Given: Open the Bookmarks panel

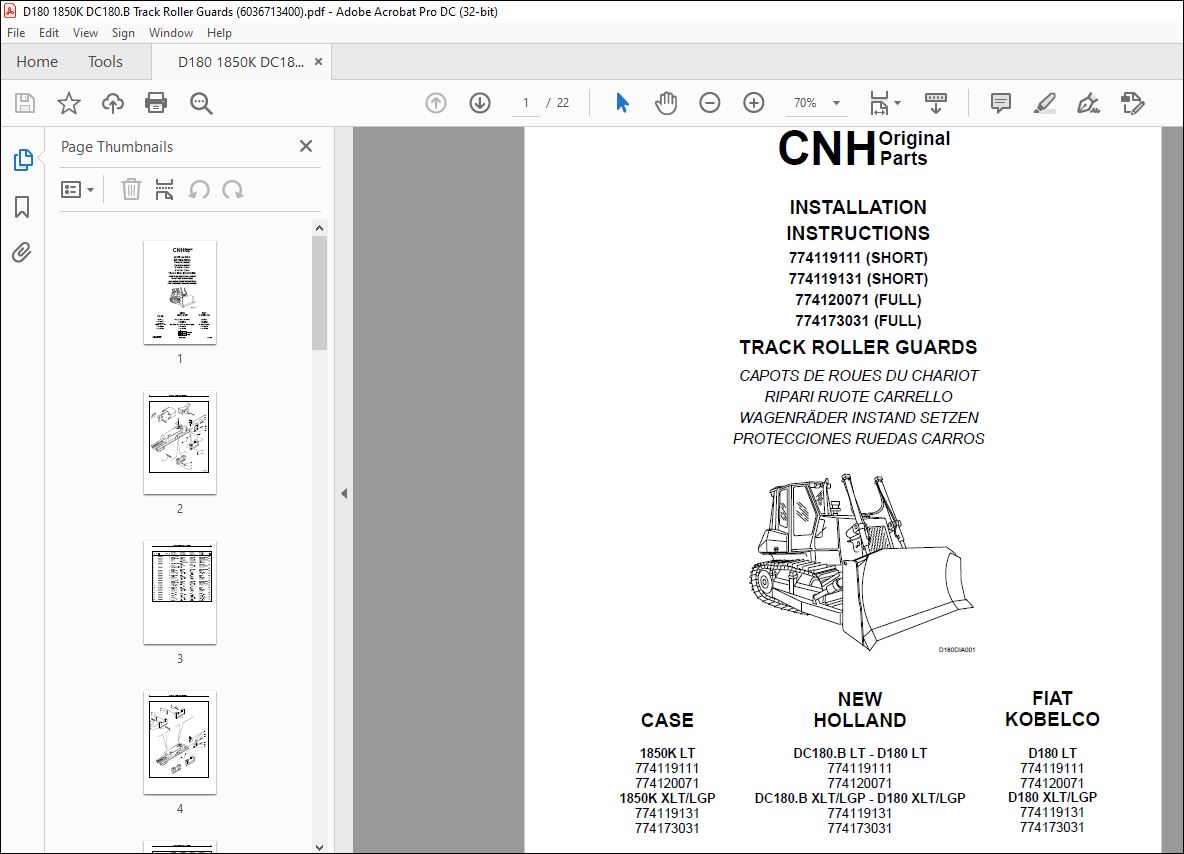Looking at the screenshot, I should pyautogui.click(x=22, y=207).
